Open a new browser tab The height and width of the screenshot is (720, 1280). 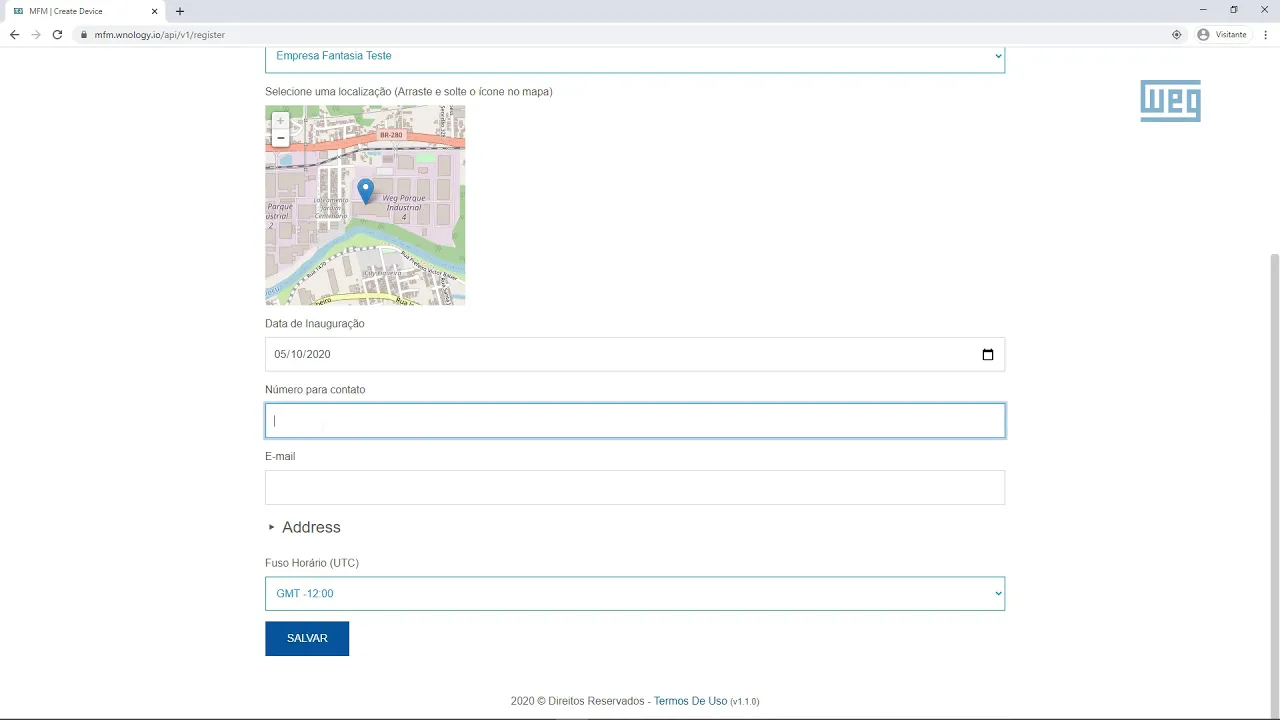point(180,11)
